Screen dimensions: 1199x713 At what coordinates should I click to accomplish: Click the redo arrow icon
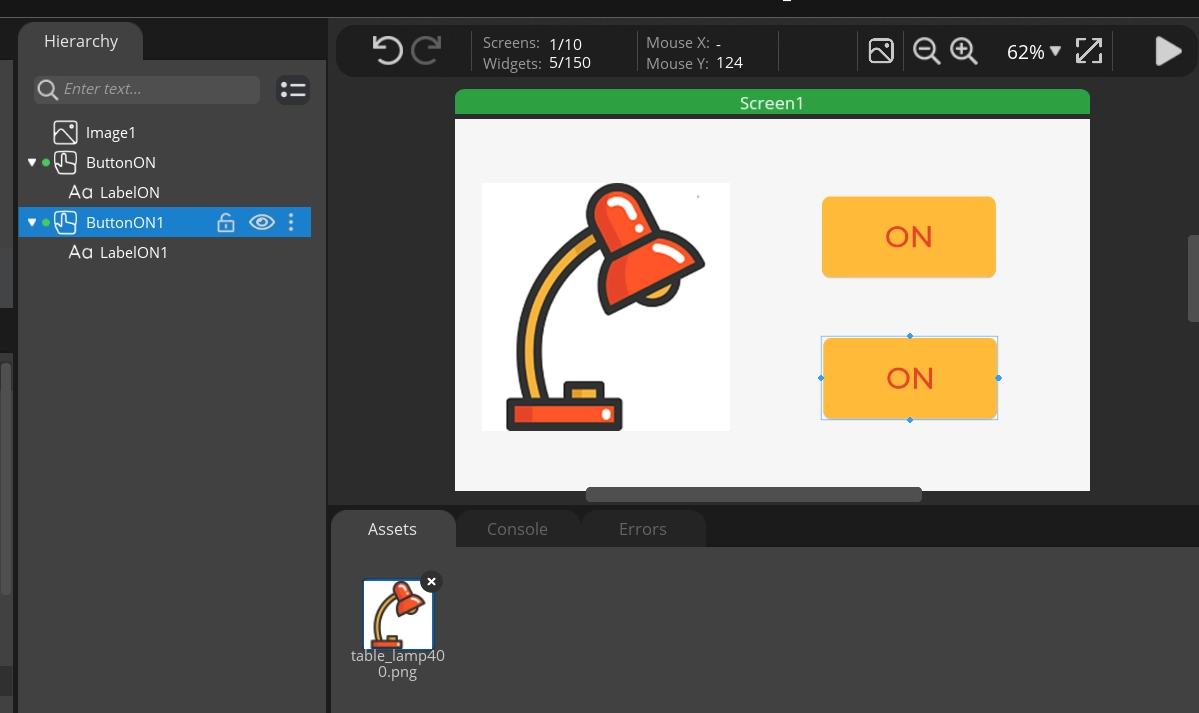tap(427, 50)
